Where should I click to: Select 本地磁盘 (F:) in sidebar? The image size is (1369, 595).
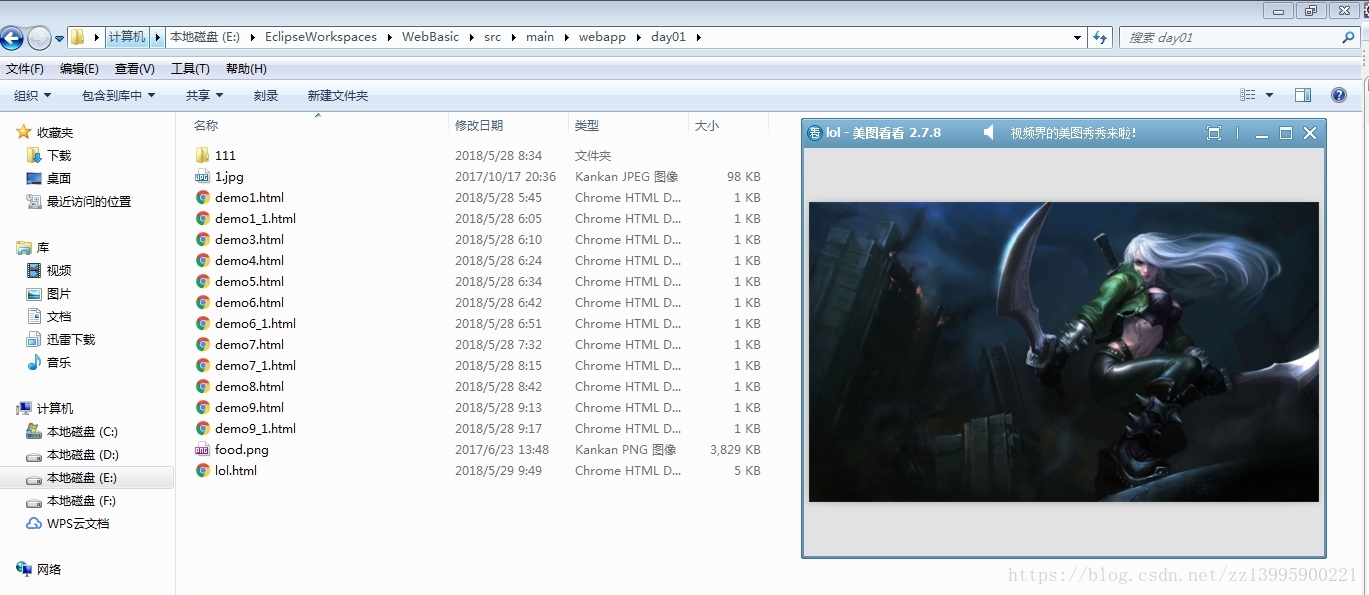(x=82, y=500)
